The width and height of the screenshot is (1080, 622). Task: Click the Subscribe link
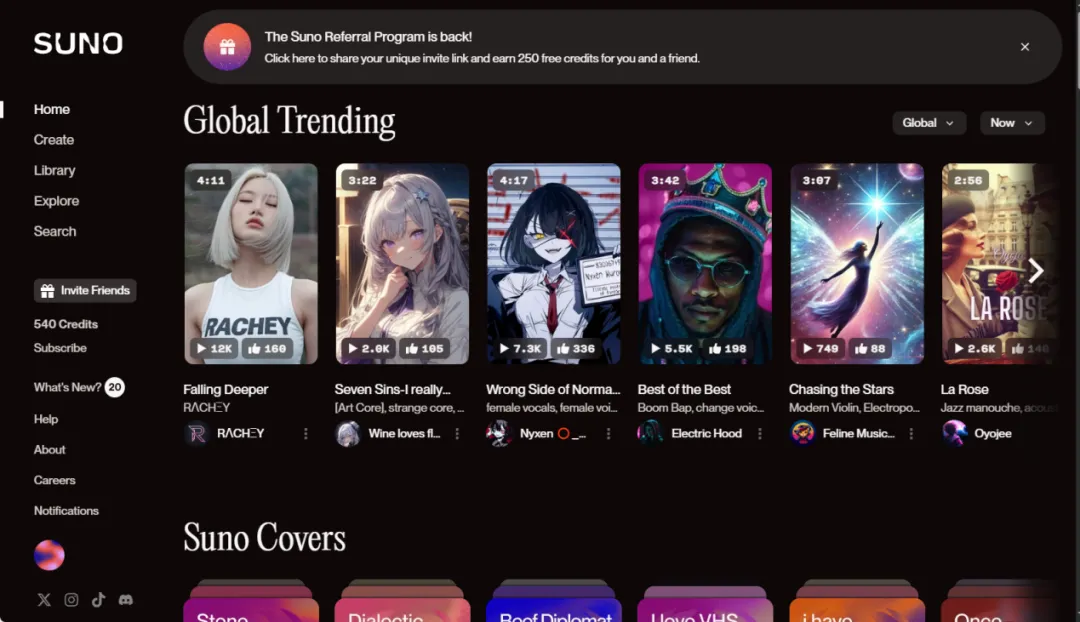pyautogui.click(x=60, y=348)
